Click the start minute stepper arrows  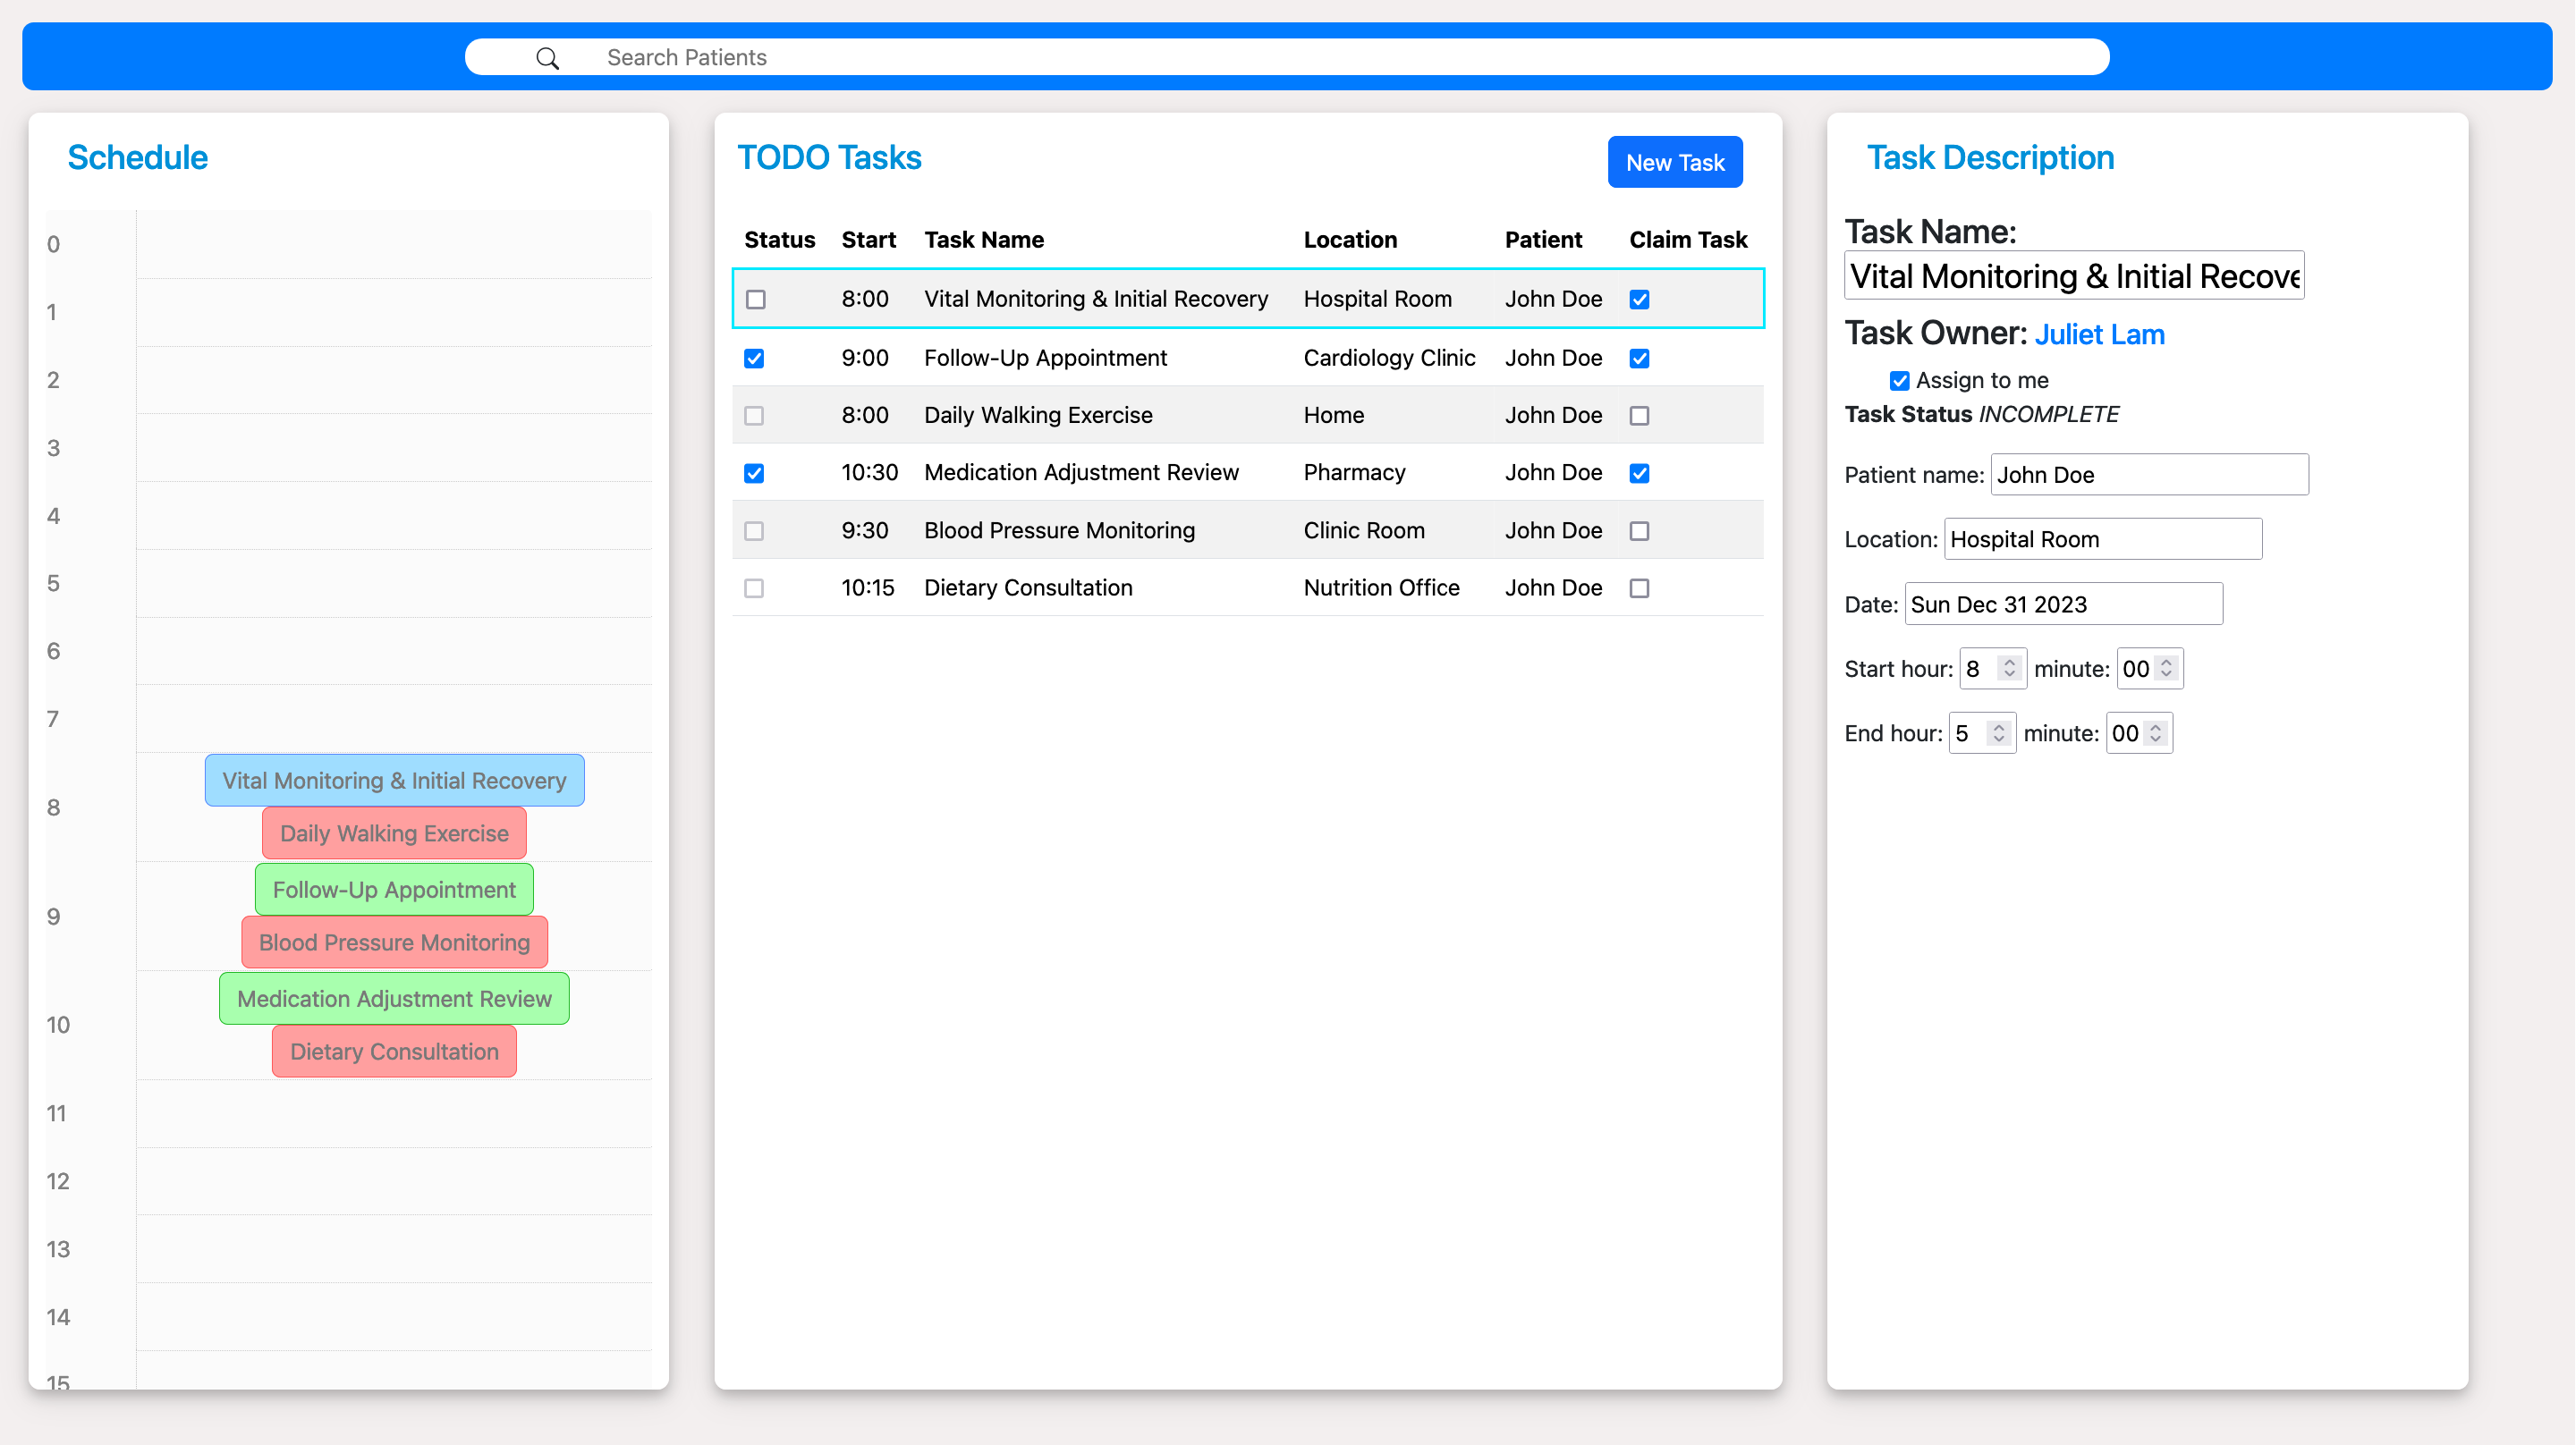2166,668
